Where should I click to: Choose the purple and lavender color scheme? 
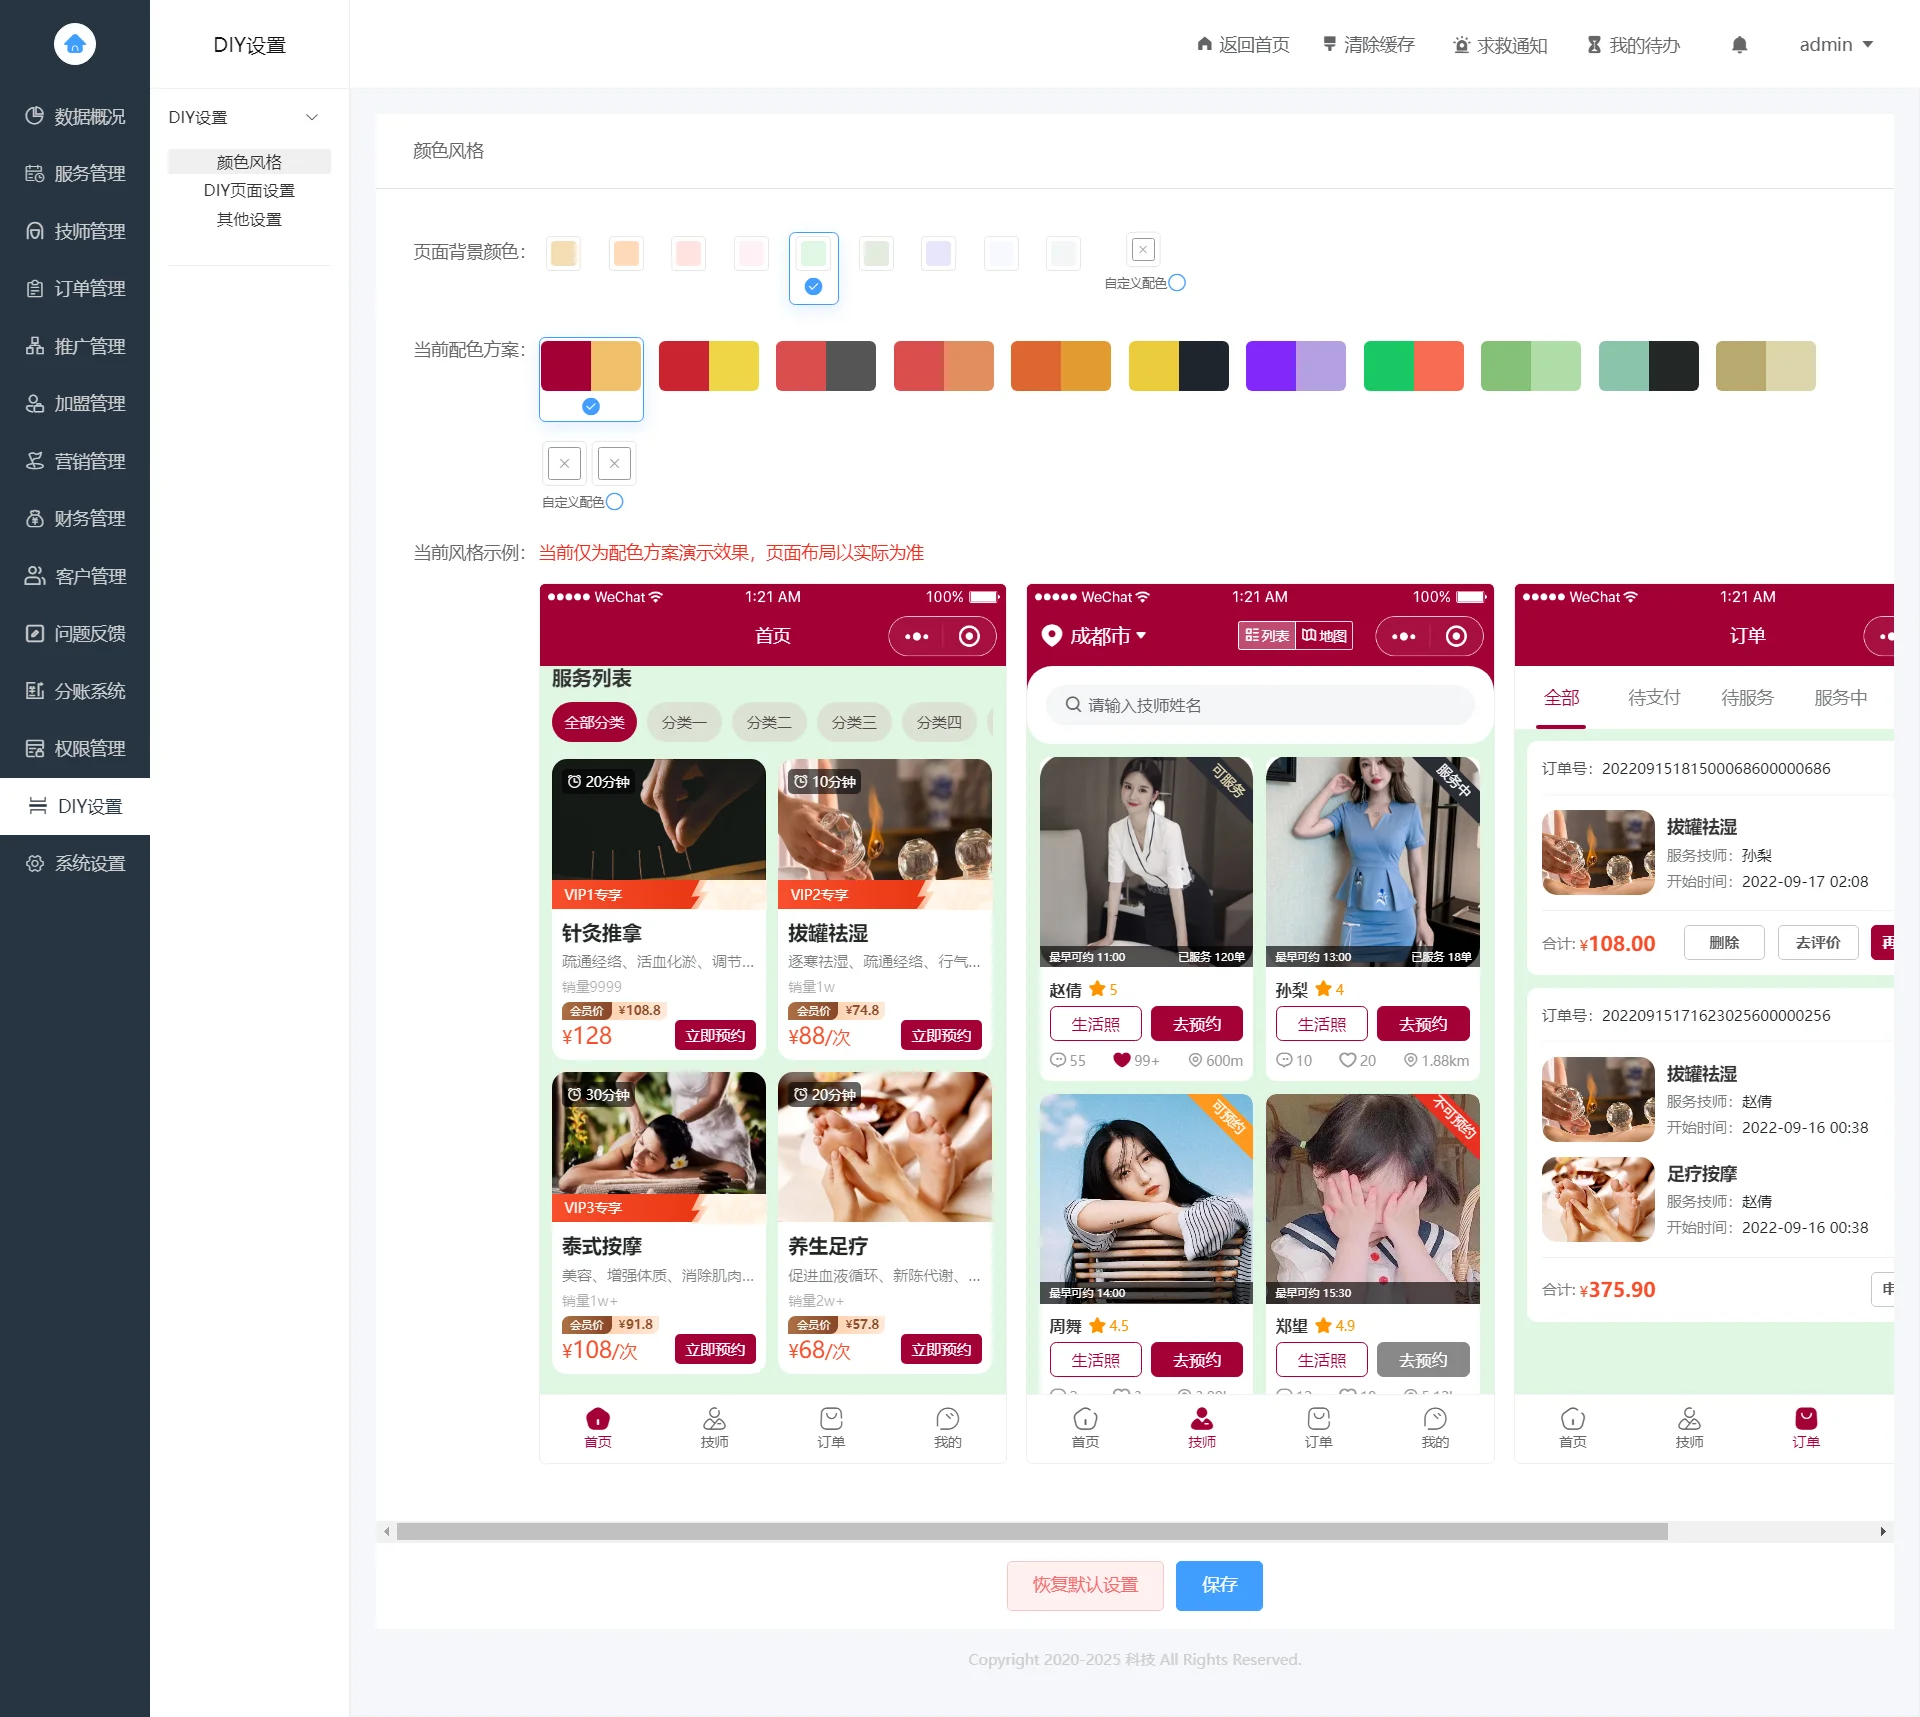1295,366
